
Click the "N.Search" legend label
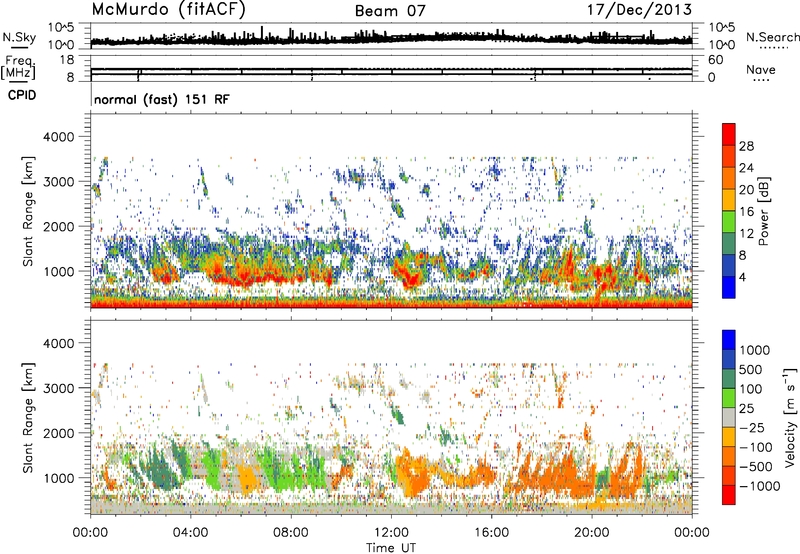pos(772,37)
